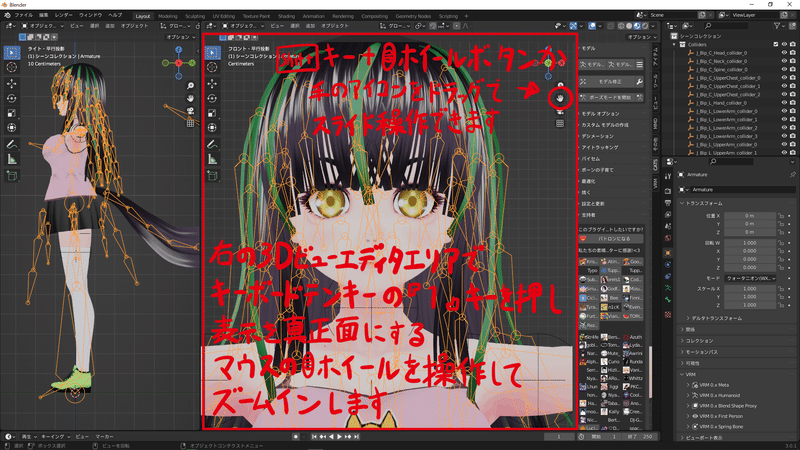The width and height of the screenshot is (800, 450).
Task: Open the orange Object properties tab
Action: (x=668, y=253)
